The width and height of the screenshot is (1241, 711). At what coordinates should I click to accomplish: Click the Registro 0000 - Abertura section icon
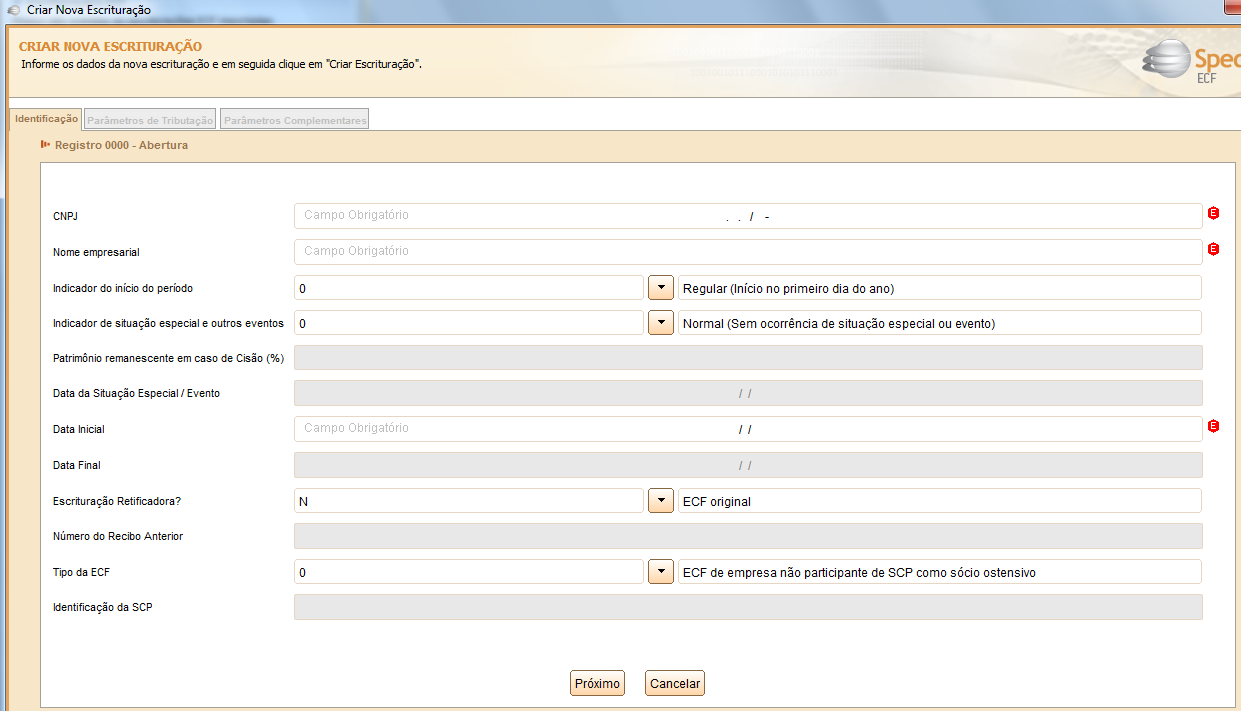pyautogui.click(x=45, y=145)
